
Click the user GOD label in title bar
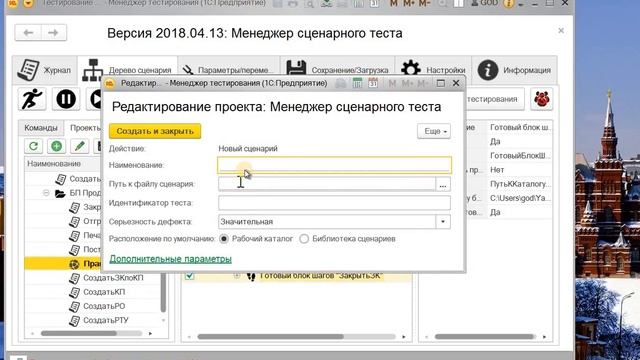(x=484, y=3)
